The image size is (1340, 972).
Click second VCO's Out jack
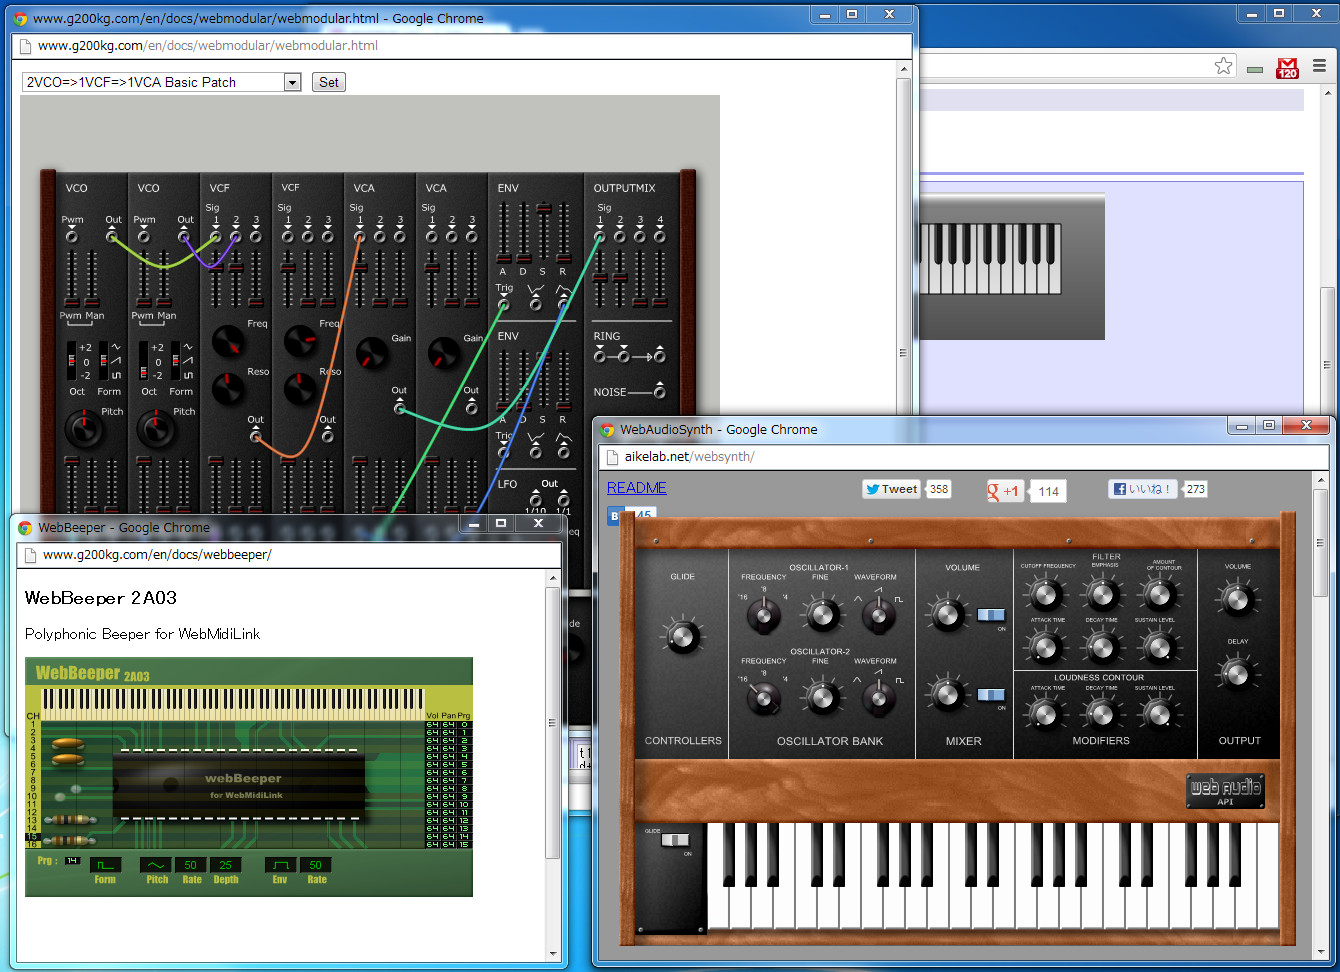tap(184, 236)
